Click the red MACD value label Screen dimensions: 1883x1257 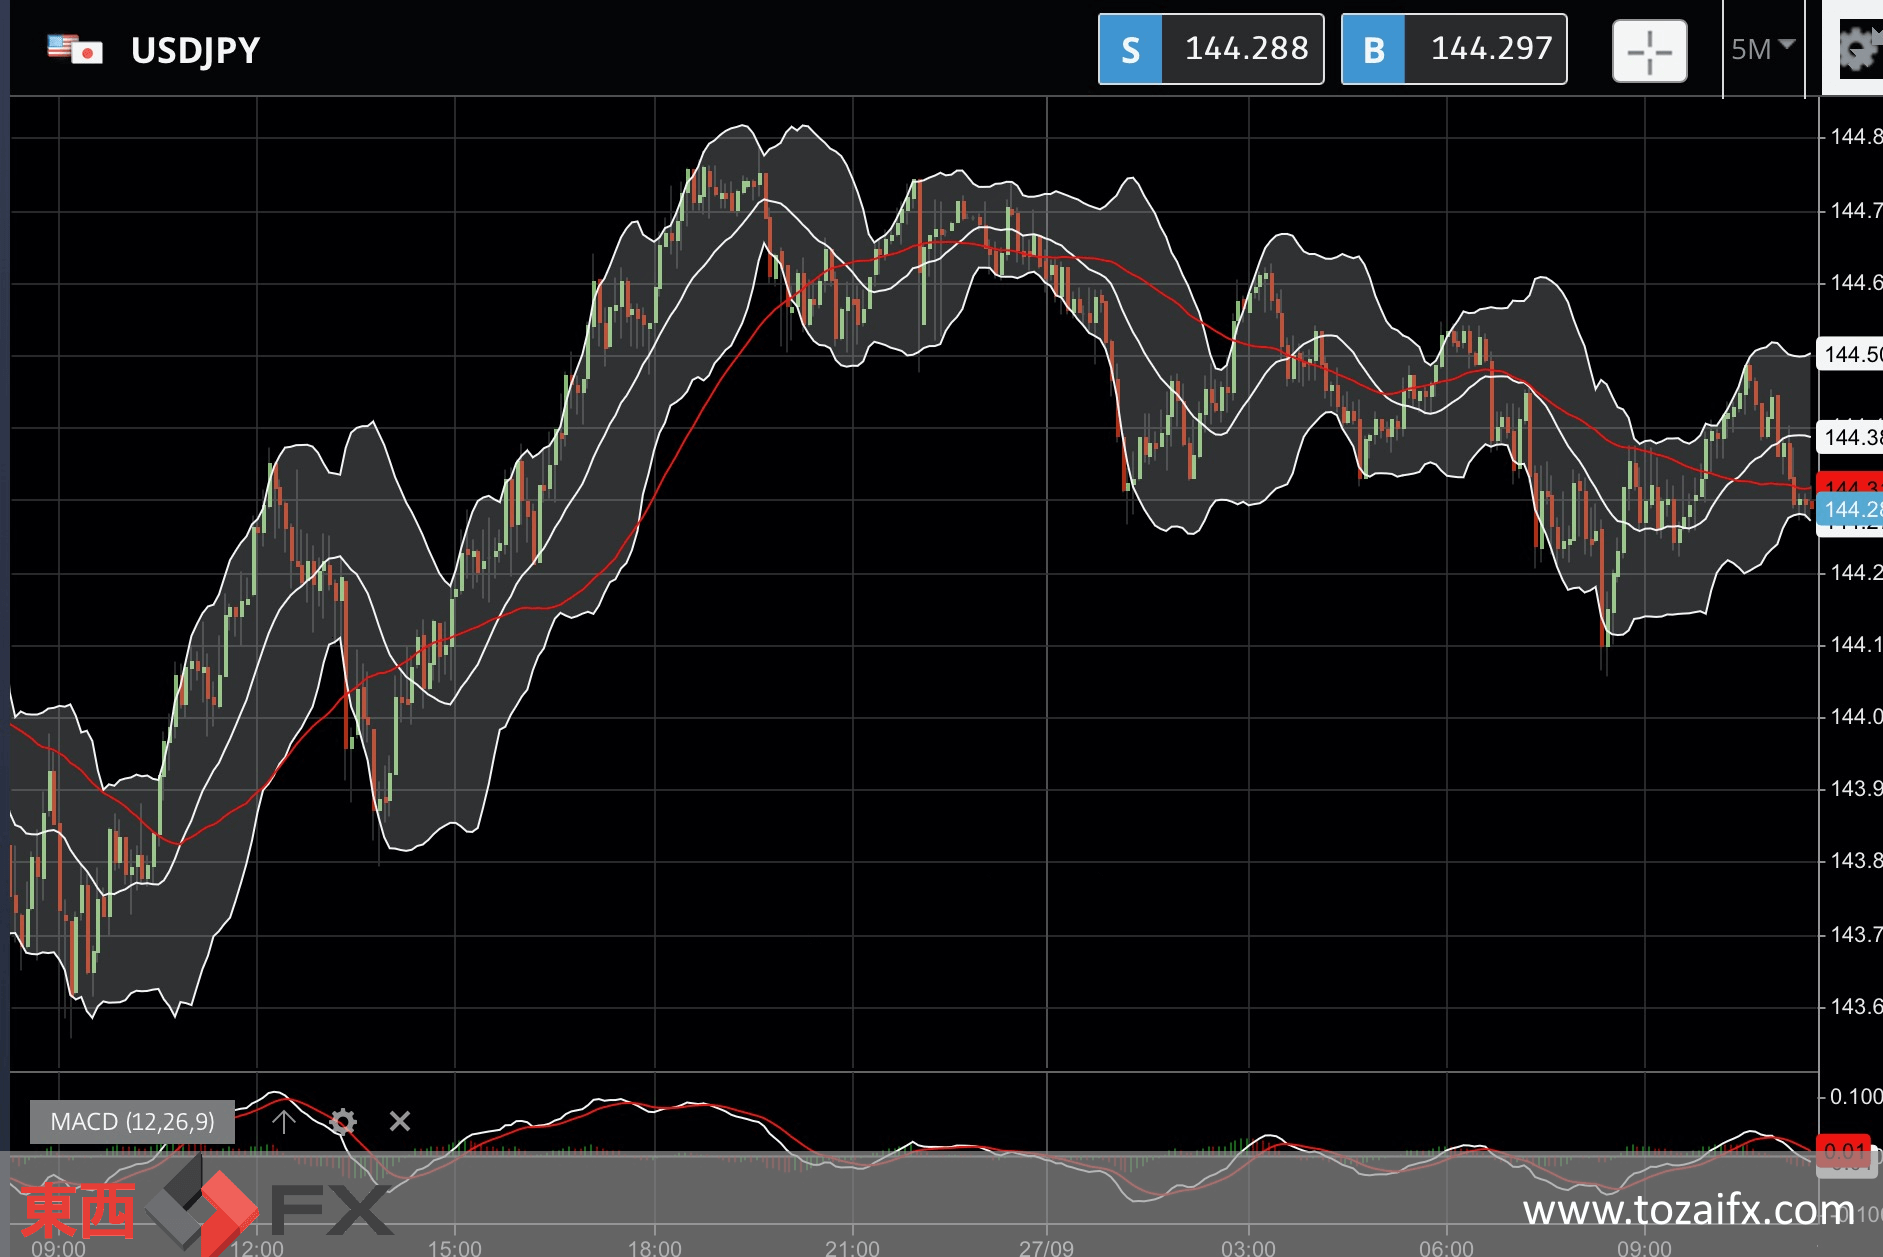[x=1843, y=1150]
